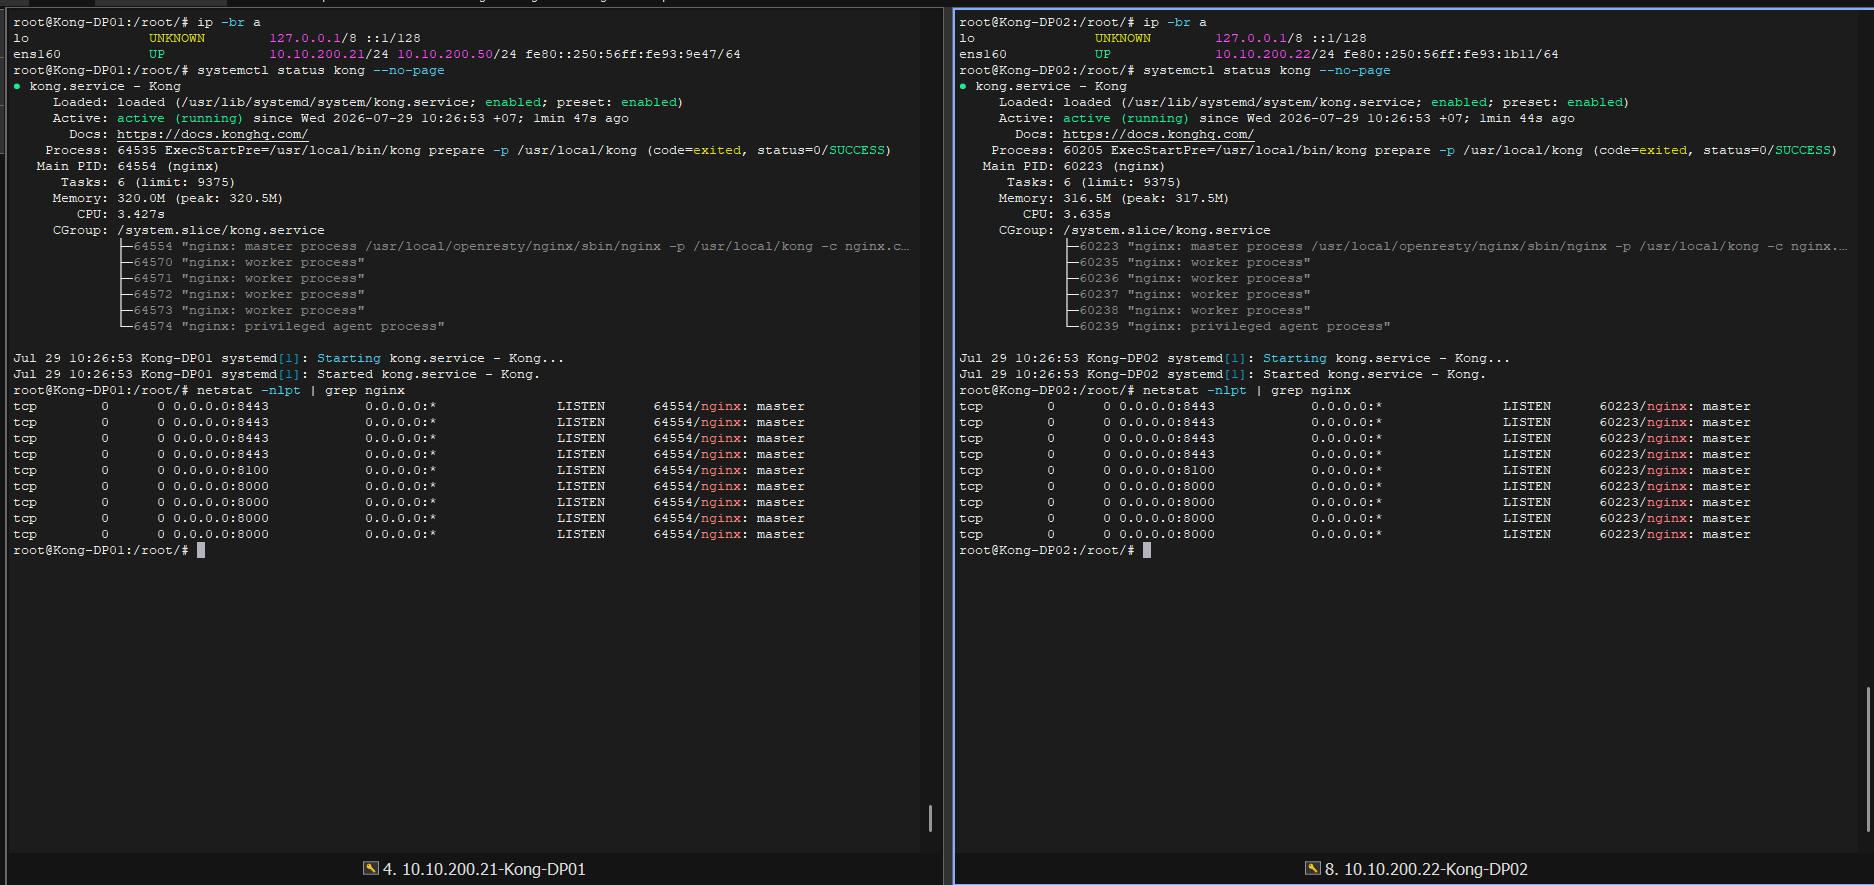
Task: Click the terminal icon on the Kong-DP01 tab
Action: point(370,868)
